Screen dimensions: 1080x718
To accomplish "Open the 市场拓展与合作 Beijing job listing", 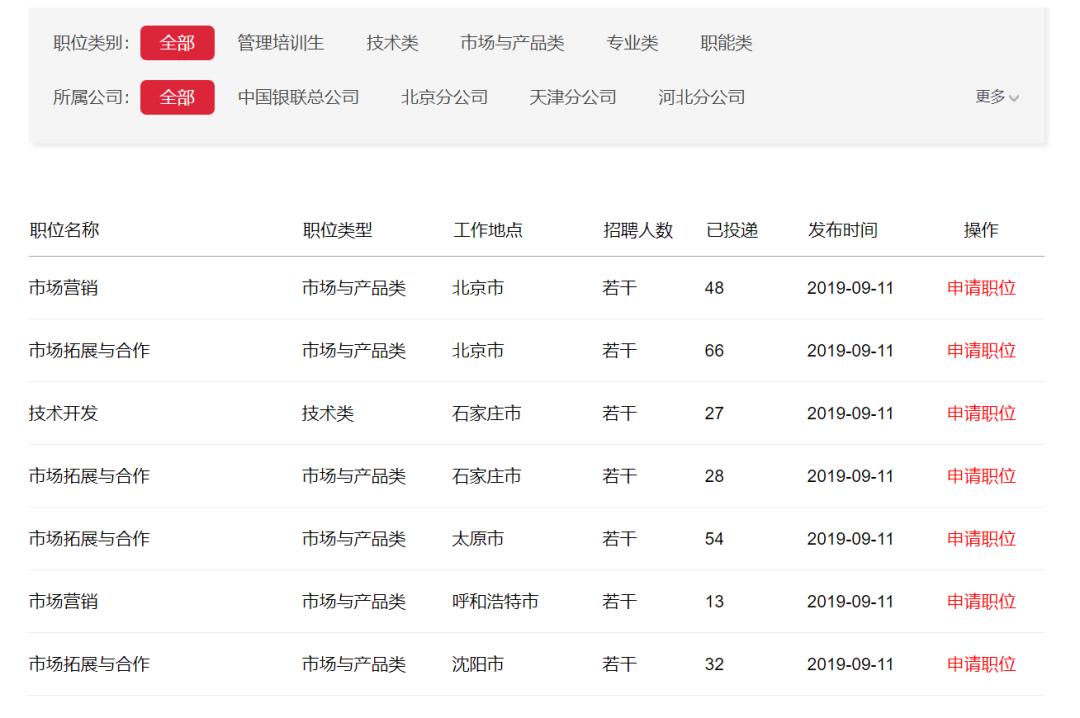I will click(92, 350).
